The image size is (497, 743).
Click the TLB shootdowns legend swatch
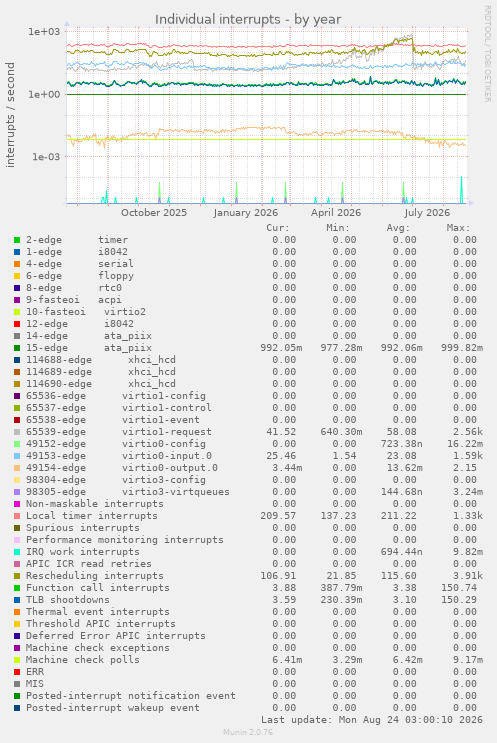click(17, 600)
